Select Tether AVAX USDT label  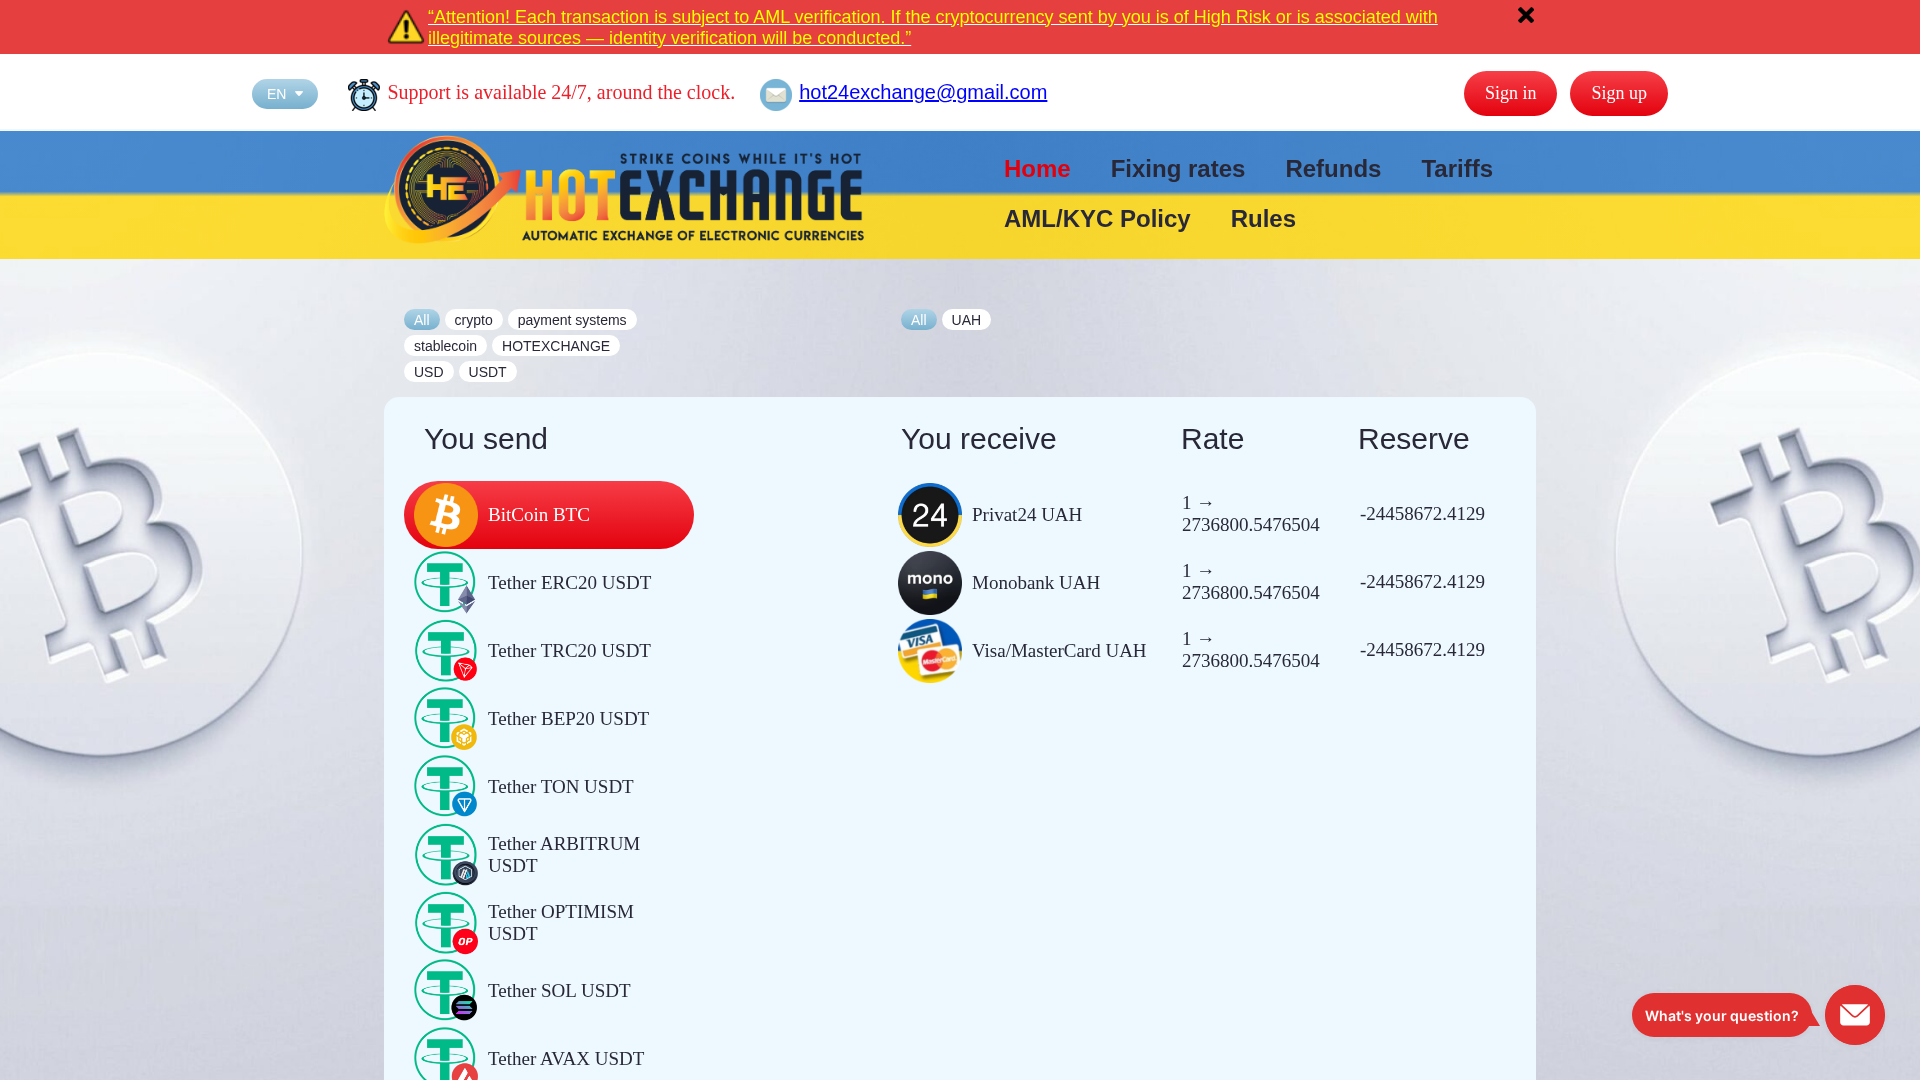point(566,1059)
